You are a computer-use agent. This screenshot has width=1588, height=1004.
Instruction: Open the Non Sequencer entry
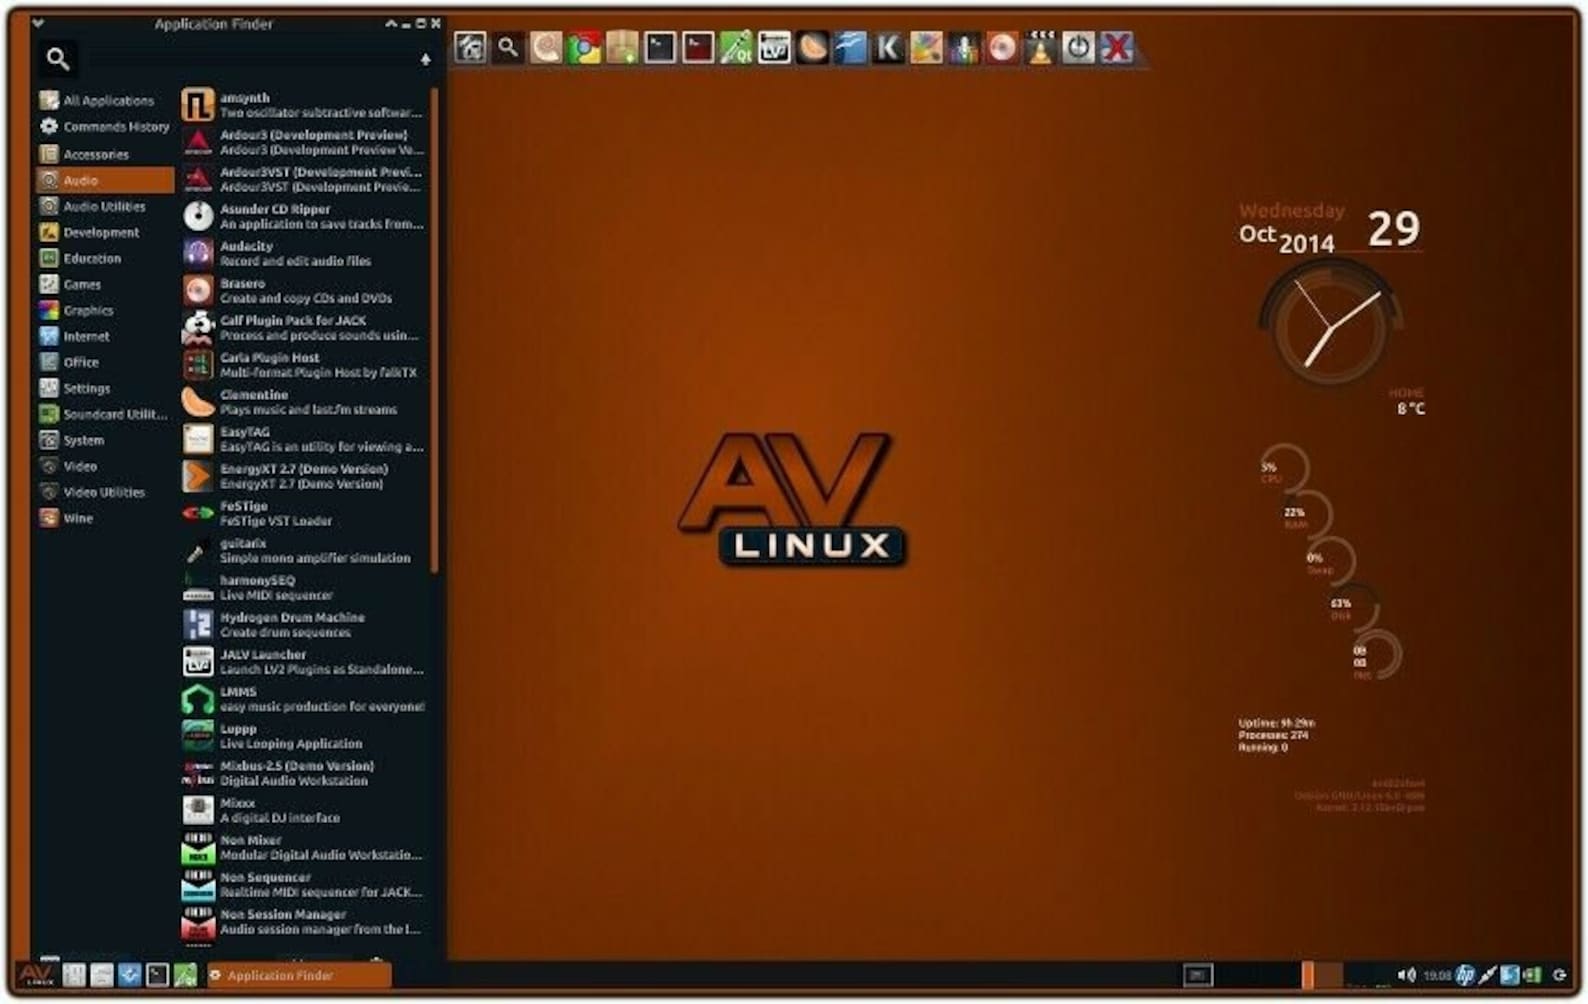[305, 885]
